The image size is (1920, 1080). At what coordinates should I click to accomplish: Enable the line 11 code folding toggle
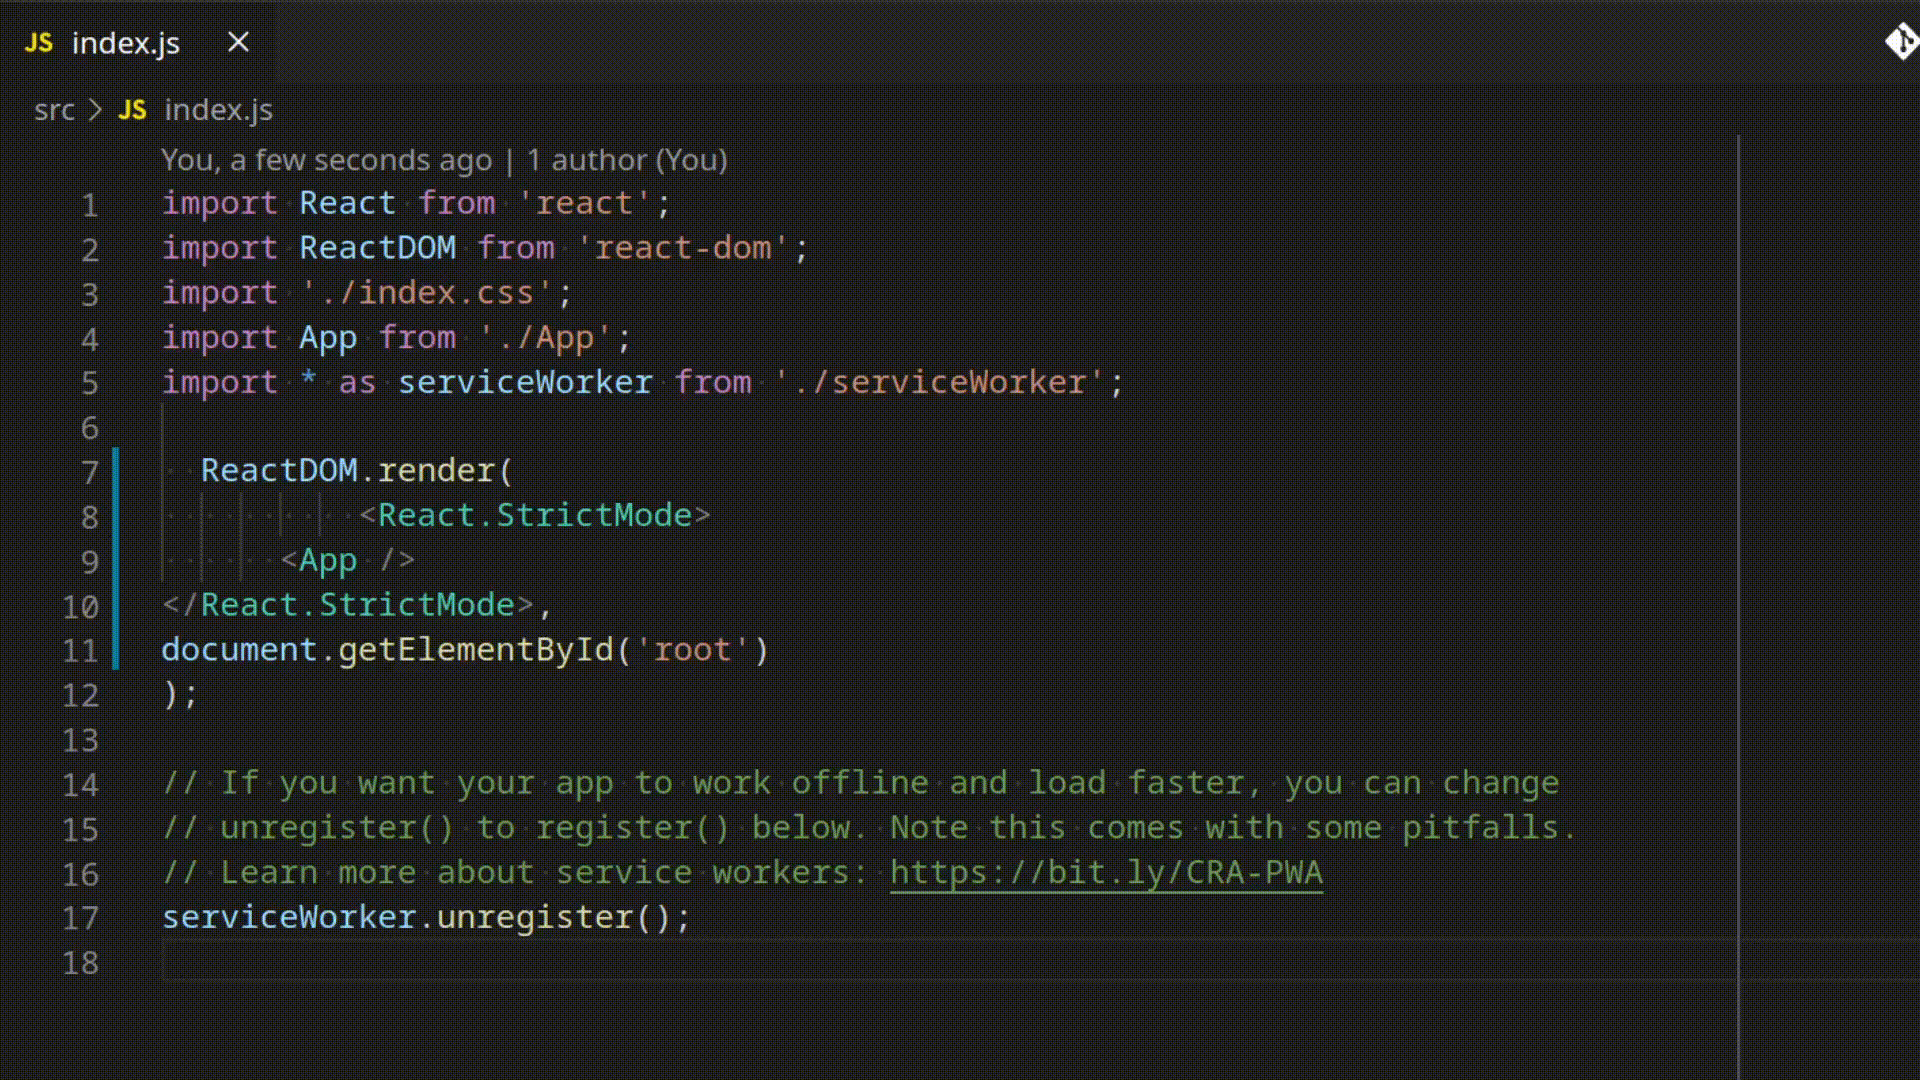136,647
